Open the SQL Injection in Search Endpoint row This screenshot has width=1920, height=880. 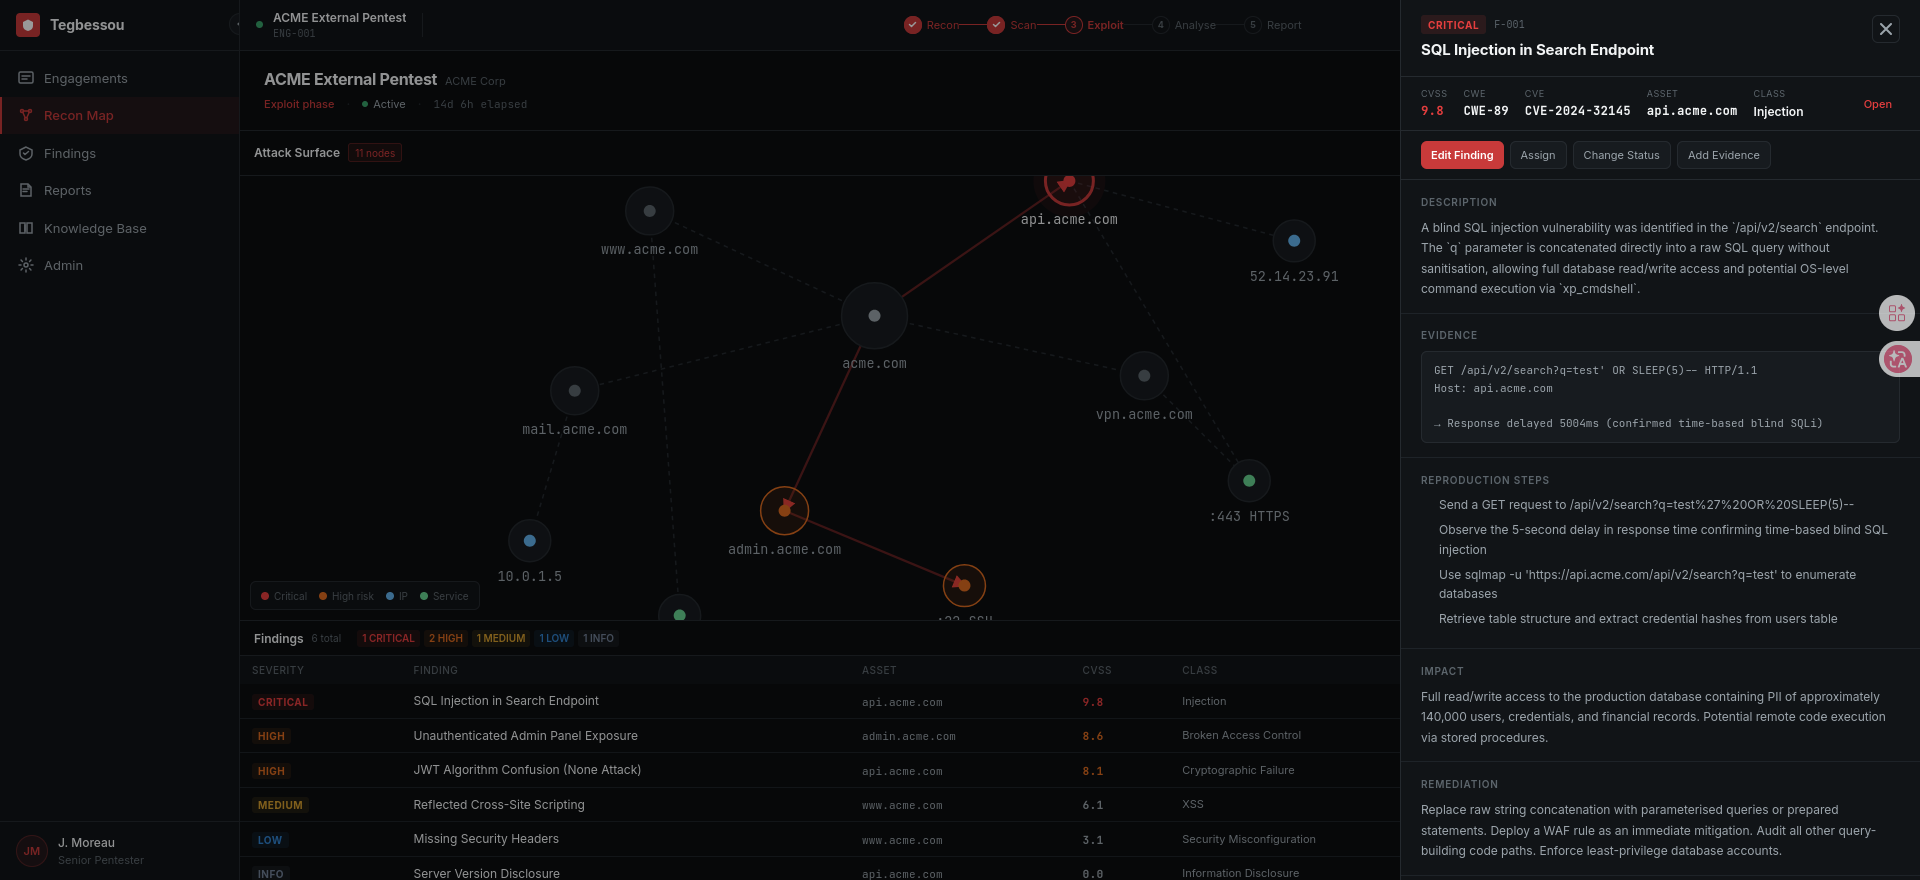point(820,701)
